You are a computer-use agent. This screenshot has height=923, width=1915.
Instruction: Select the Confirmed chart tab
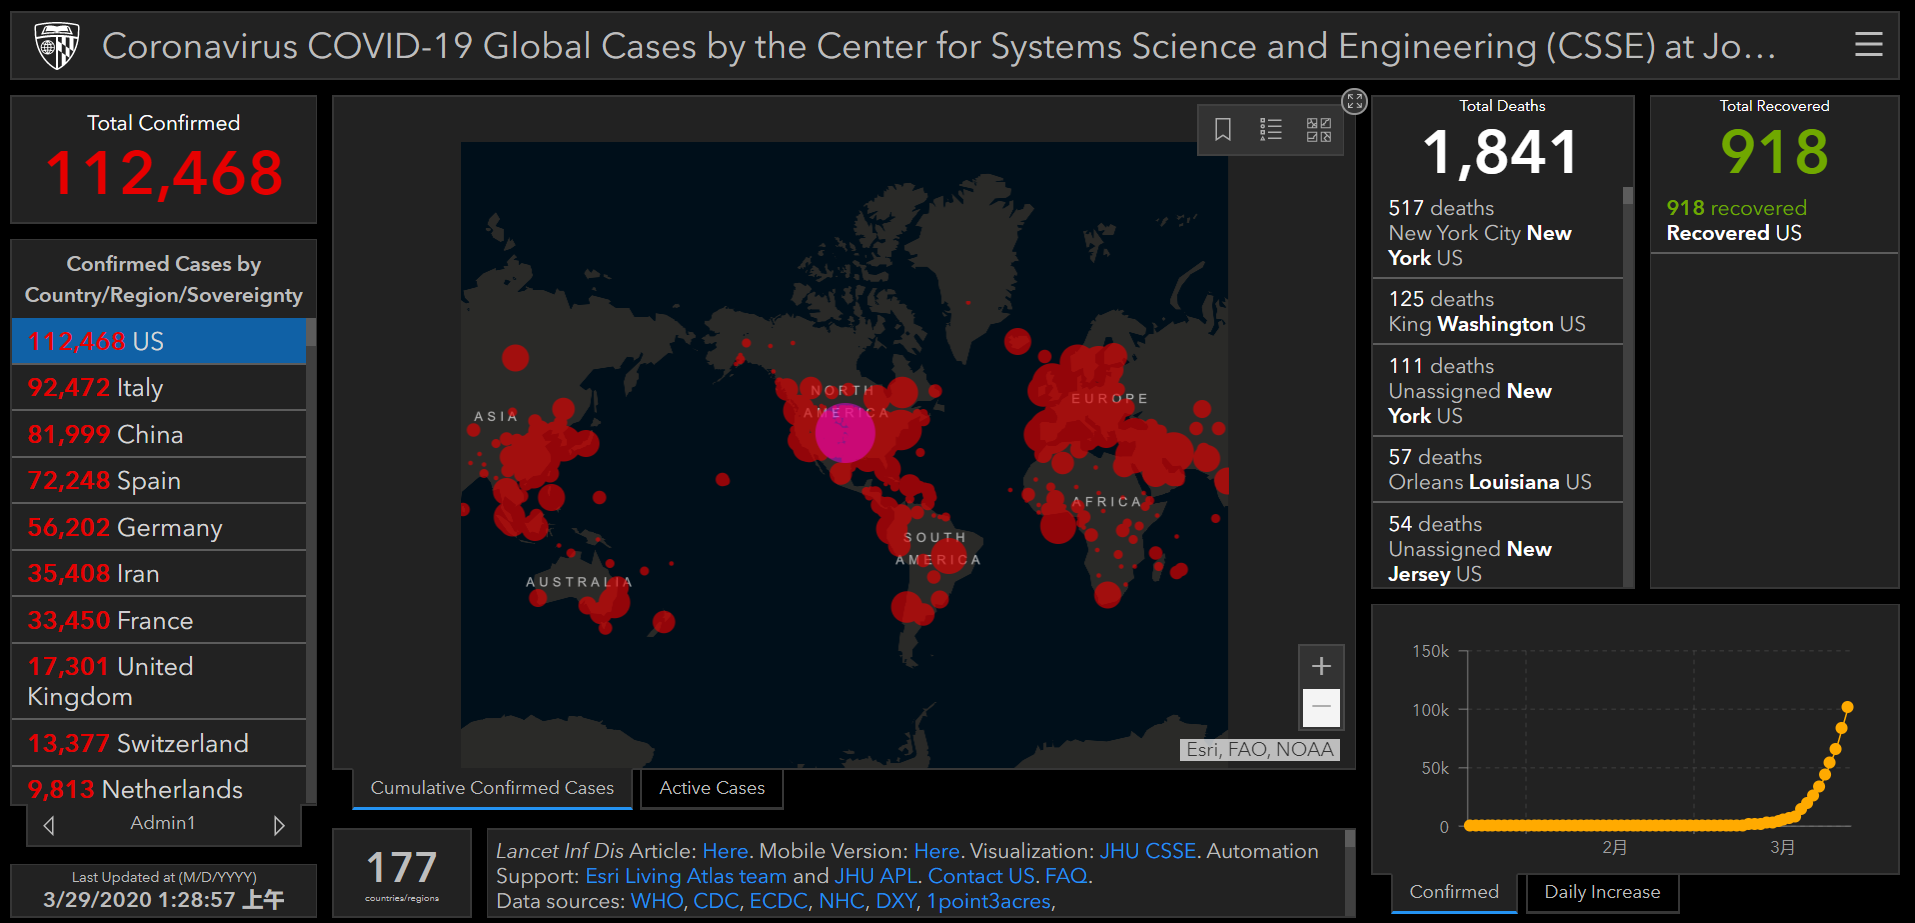[1454, 892]
